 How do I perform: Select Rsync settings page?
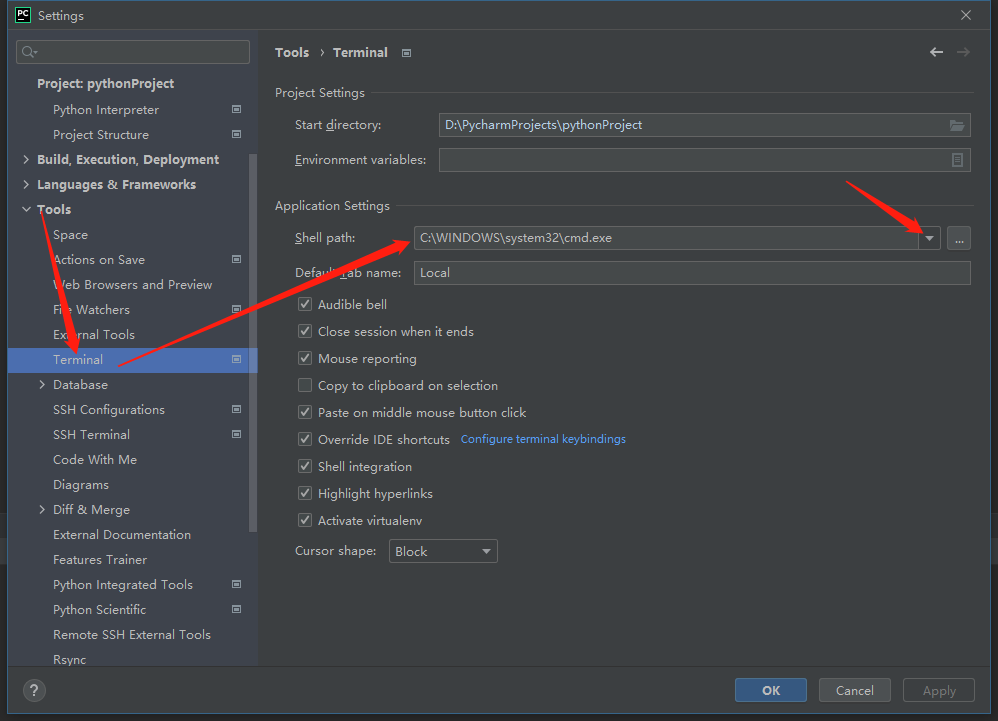click(69, 660)
